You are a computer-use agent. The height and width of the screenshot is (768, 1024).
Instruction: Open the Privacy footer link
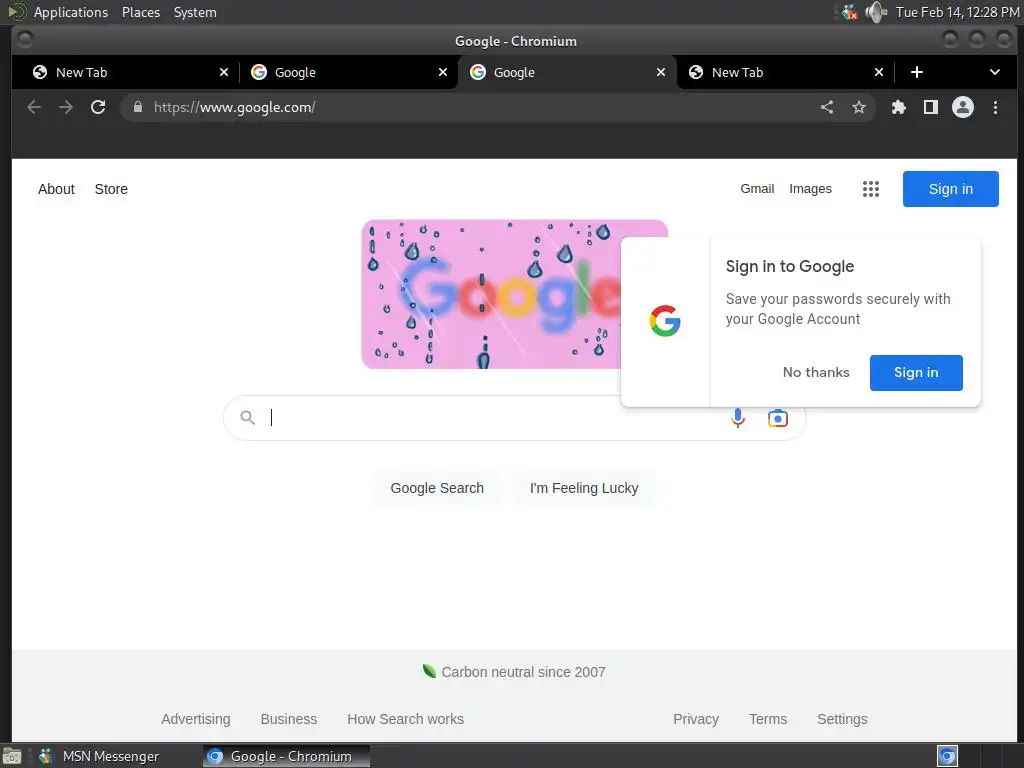pyautogui.click(x=696, y=719)
